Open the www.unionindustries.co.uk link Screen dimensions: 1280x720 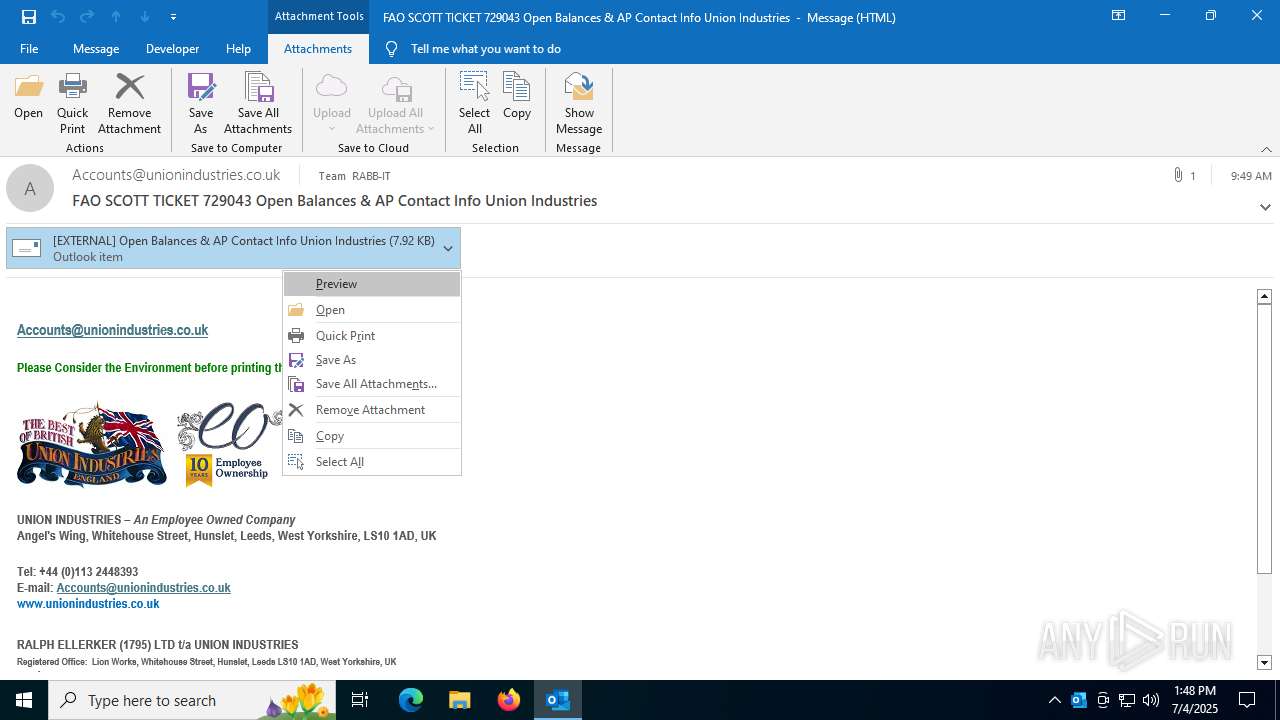pyautogui.click(x=88, y=604)
